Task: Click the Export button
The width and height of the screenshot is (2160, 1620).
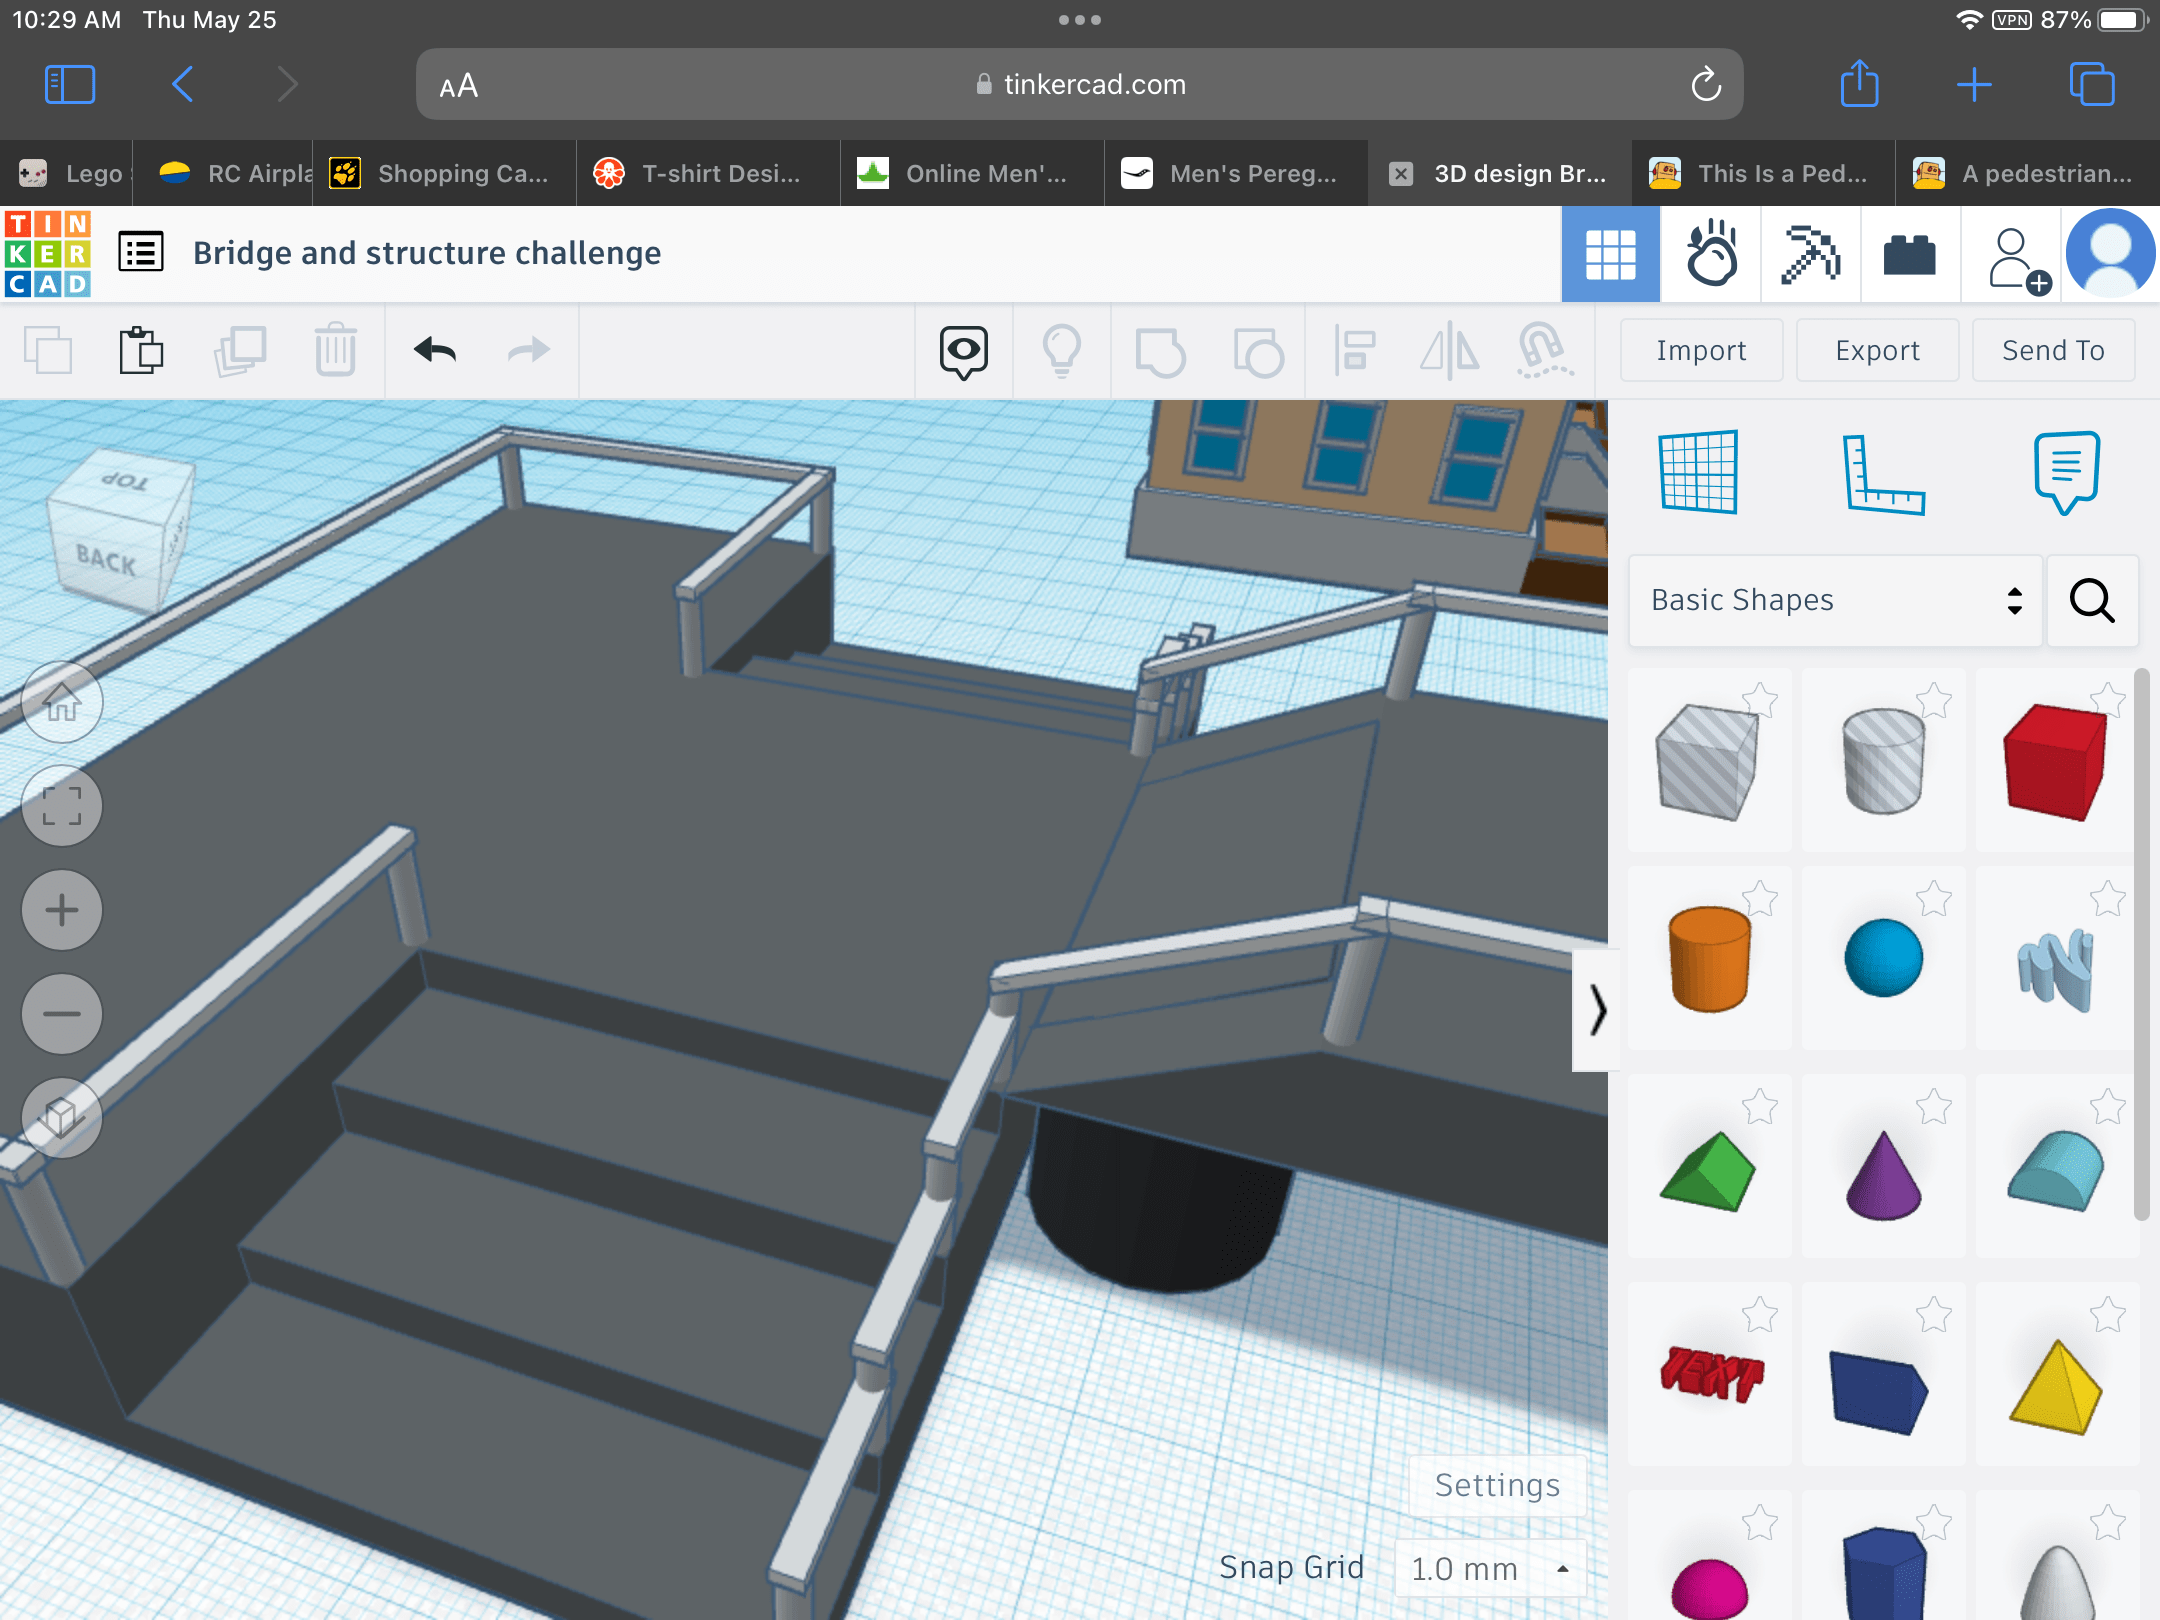Action: point(1877,350)
